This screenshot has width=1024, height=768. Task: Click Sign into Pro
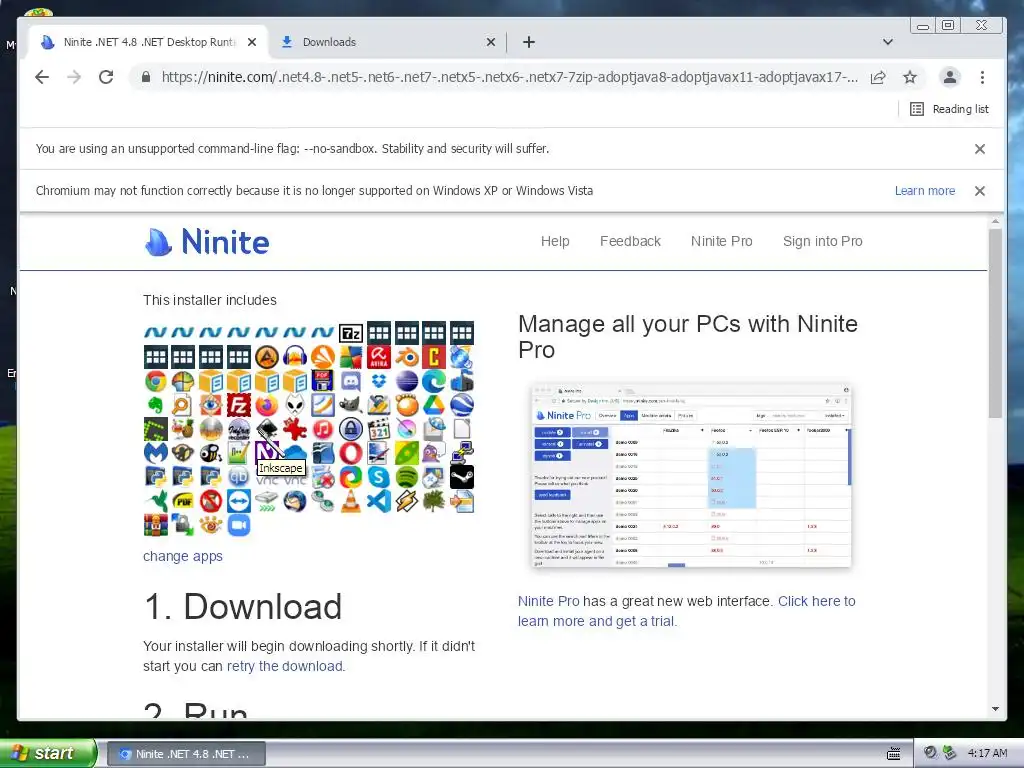[823, 242]
